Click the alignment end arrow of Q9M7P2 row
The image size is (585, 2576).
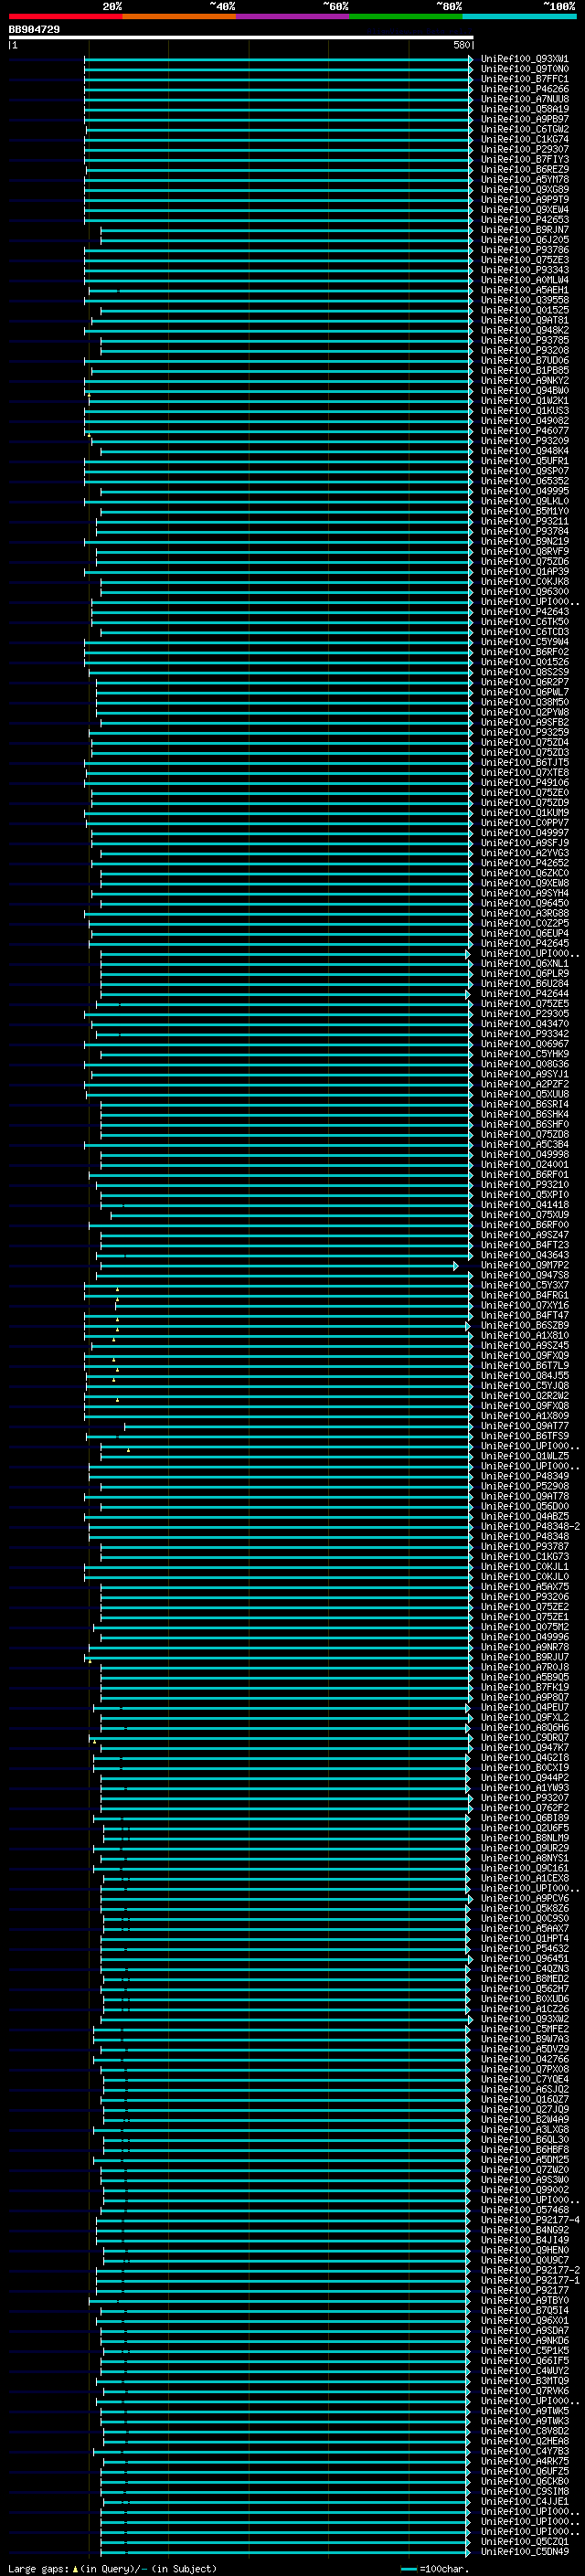(456, 1265)
